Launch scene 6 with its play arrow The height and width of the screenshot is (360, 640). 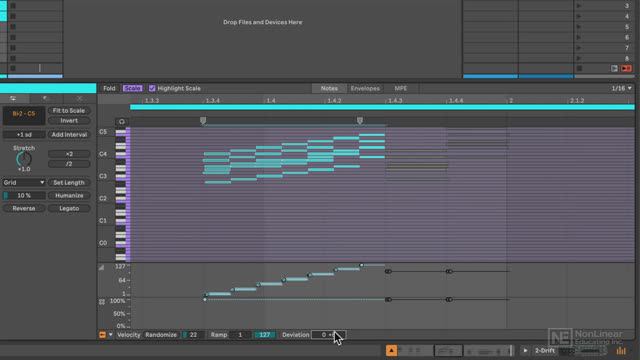pyautogui.click(x=578, y=38)
